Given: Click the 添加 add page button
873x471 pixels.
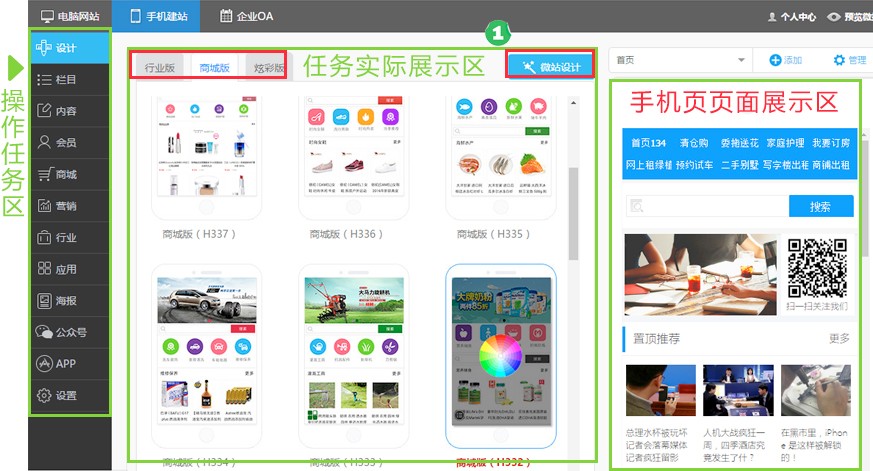Looking at the screenshot, I should [785, 60].
